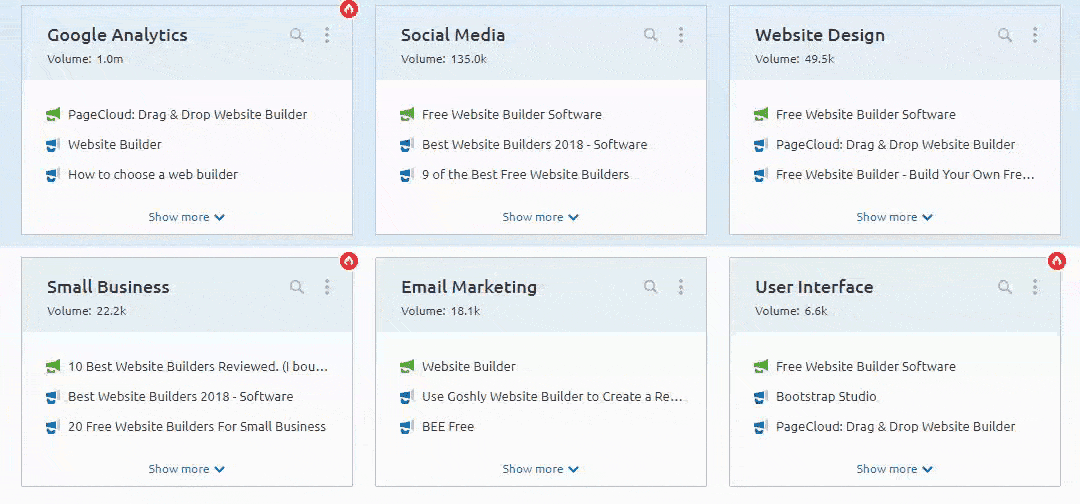
Task: Click the green megaphone icon beside BEE Free
Action: [407, 427]
